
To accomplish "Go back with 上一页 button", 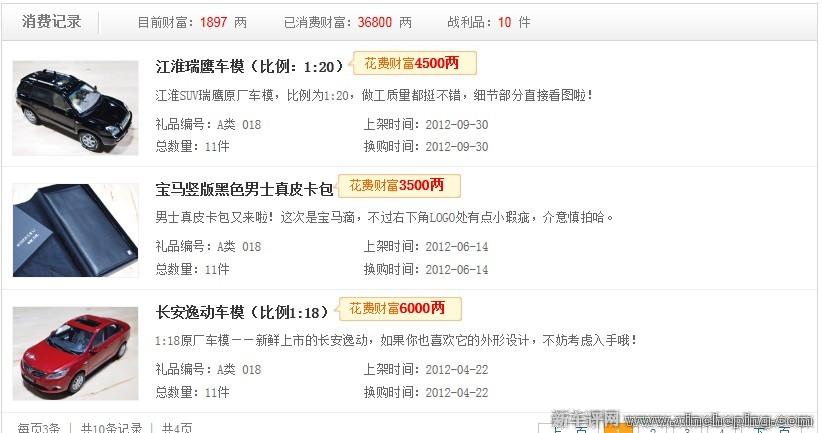I will click(570, 429).
